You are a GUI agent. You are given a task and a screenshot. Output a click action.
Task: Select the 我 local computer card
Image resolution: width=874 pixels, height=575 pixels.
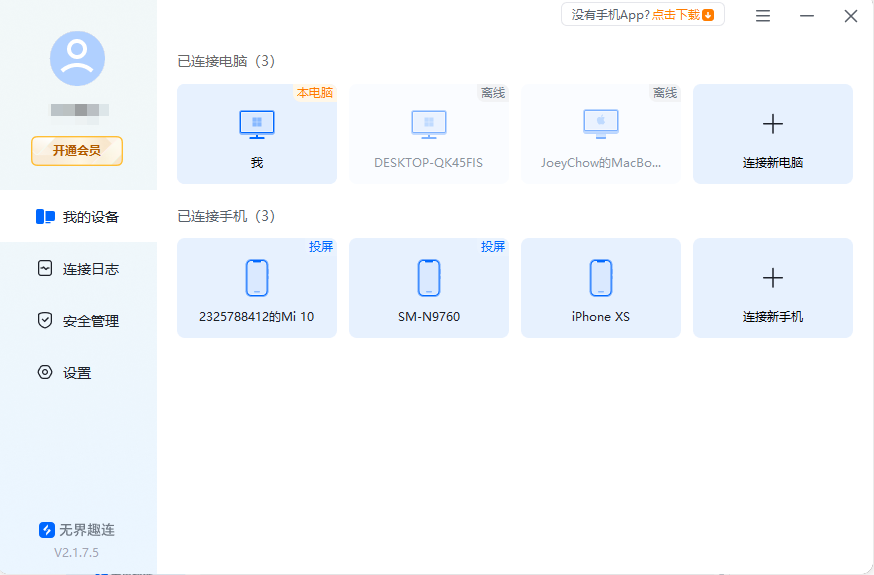(x=257, y=134)
